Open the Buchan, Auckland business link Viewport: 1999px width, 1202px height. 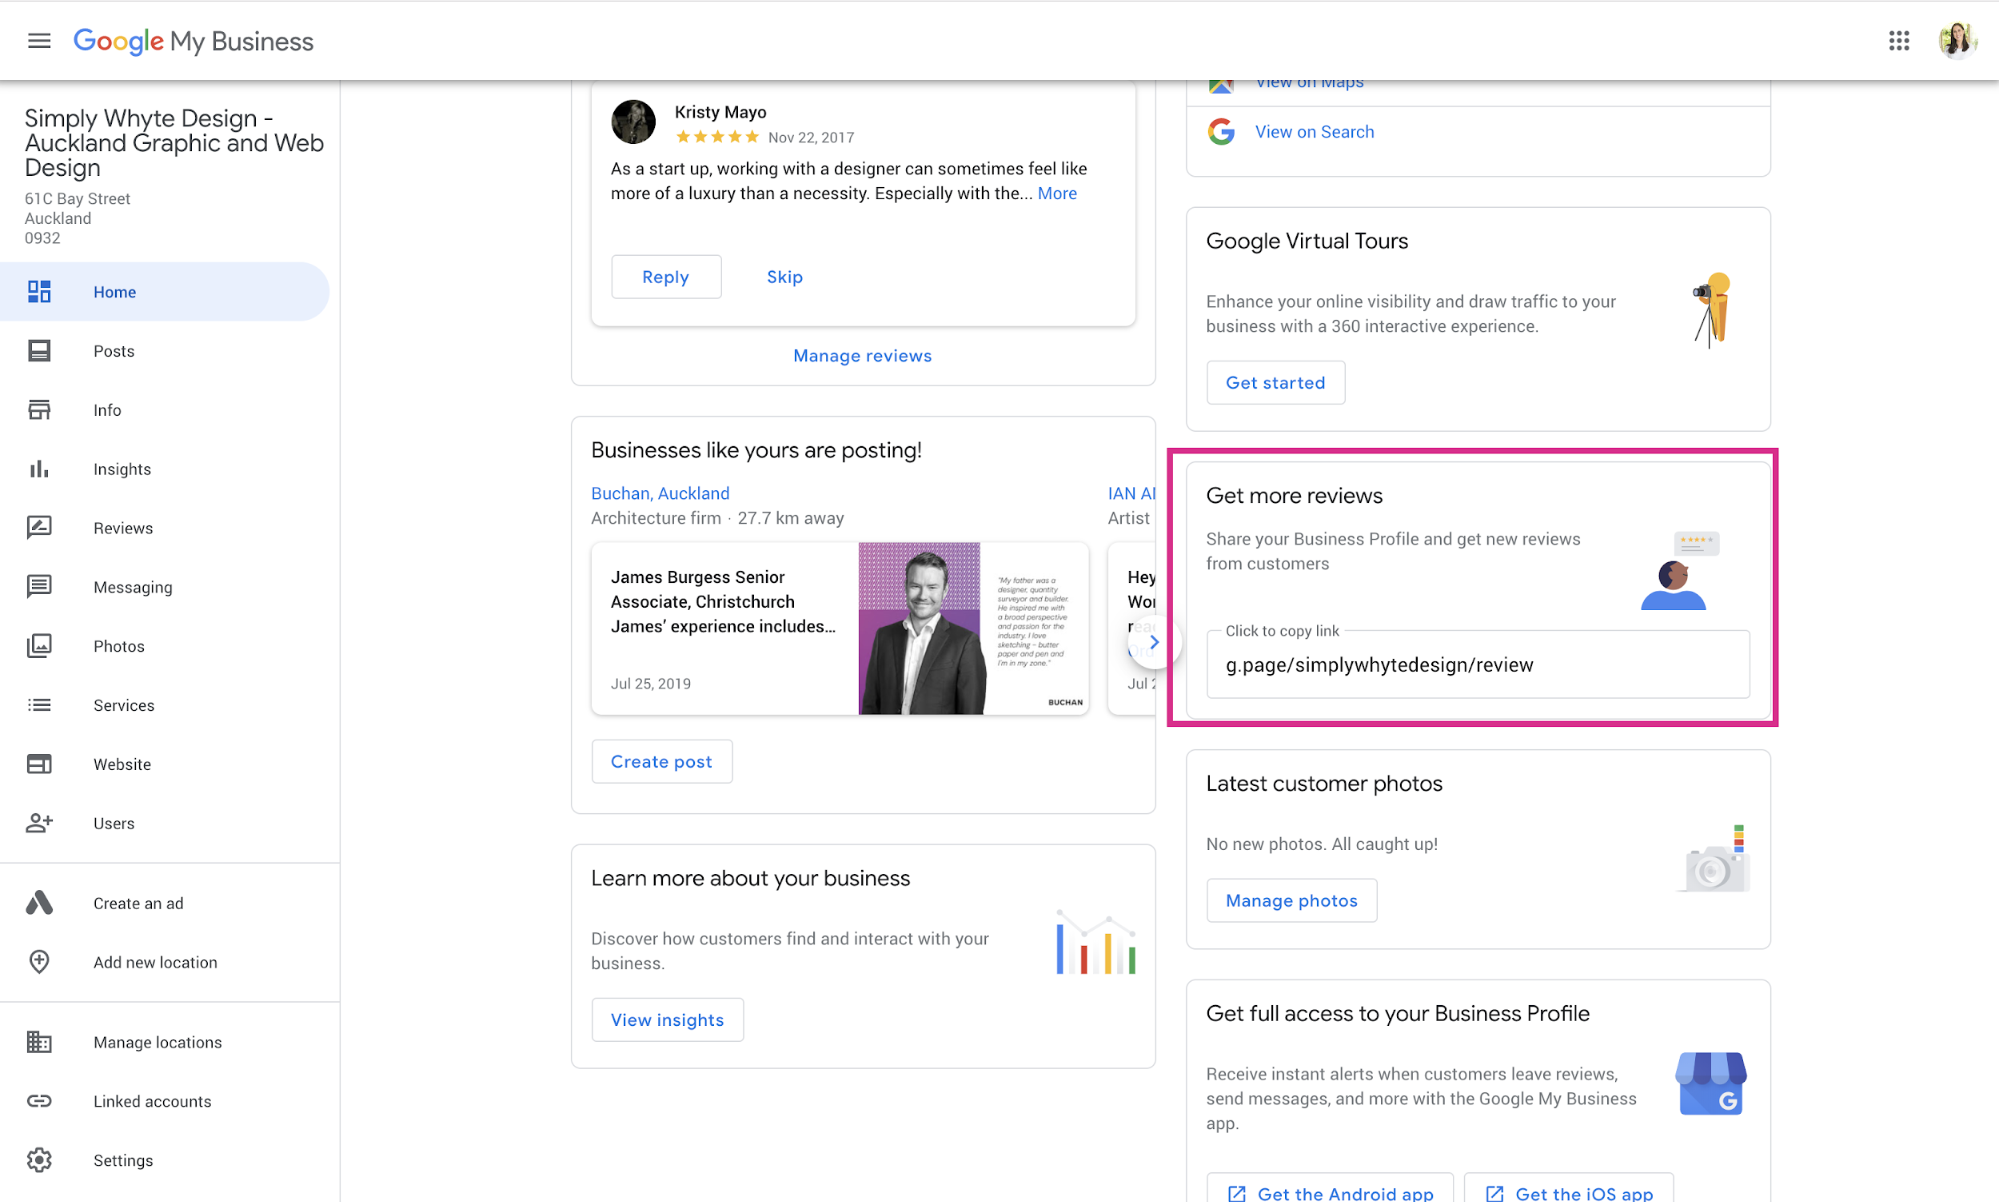660,493
